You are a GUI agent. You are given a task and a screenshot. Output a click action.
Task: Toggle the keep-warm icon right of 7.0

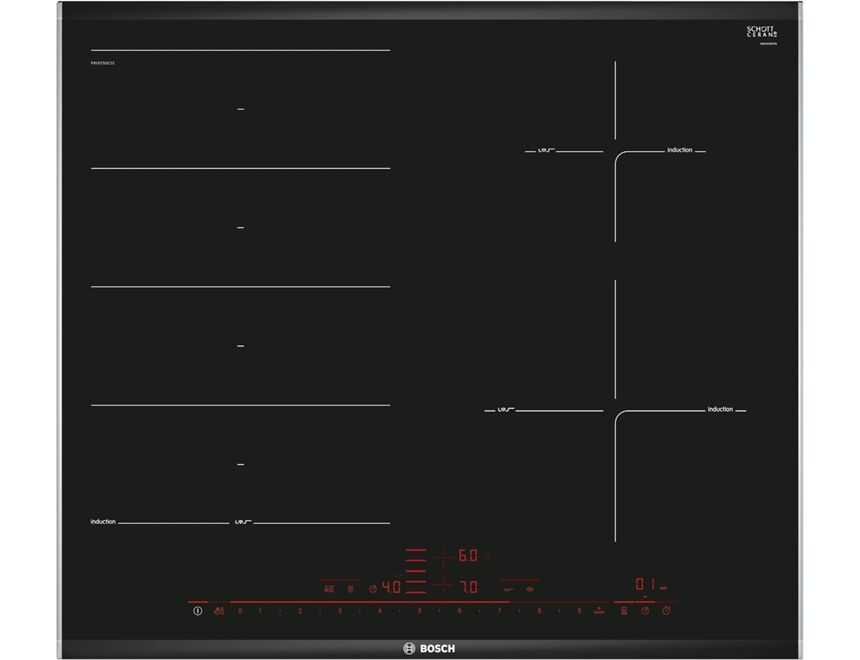coord(508,588)
